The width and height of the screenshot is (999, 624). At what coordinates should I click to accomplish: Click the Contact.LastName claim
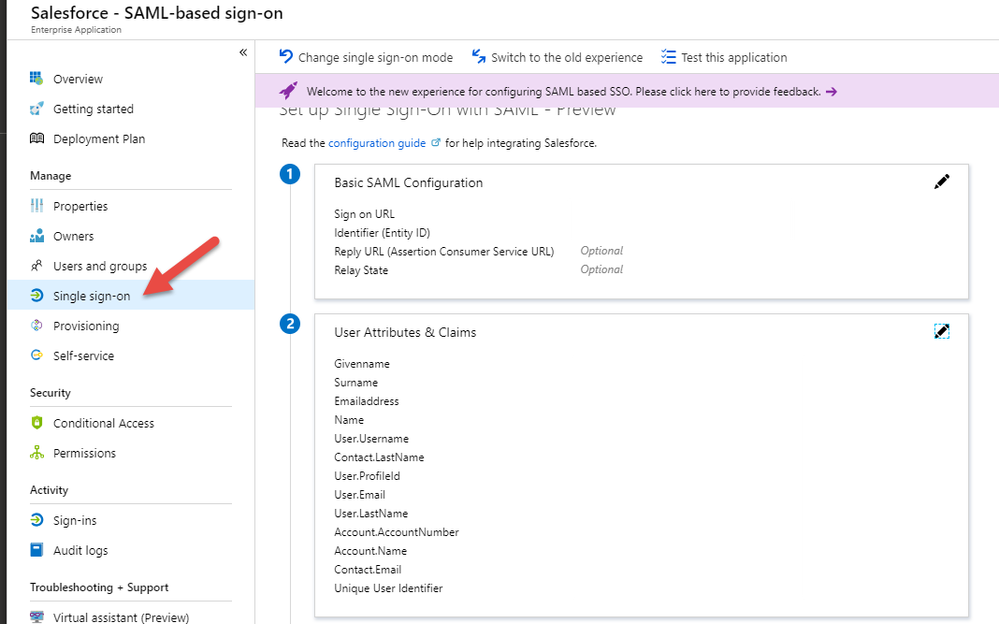pos(379,457)
